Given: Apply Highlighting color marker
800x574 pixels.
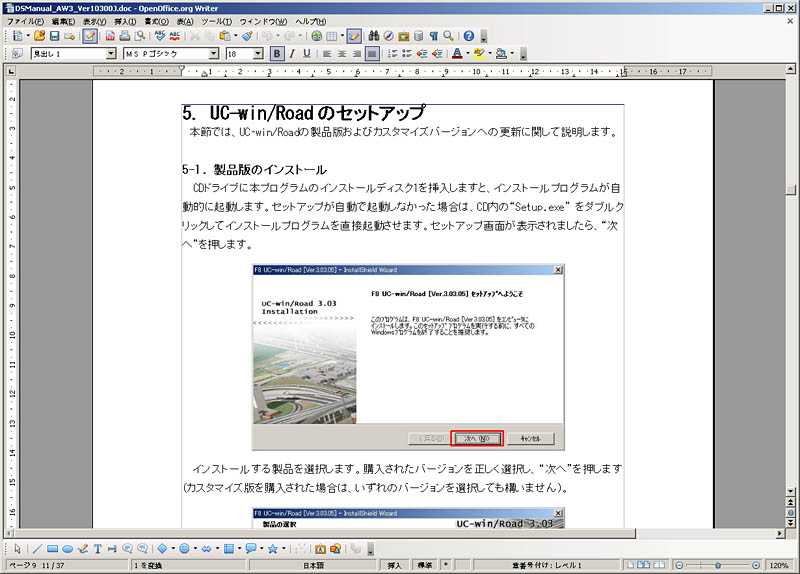Looking at the screenshot, I should pos(479,54).
